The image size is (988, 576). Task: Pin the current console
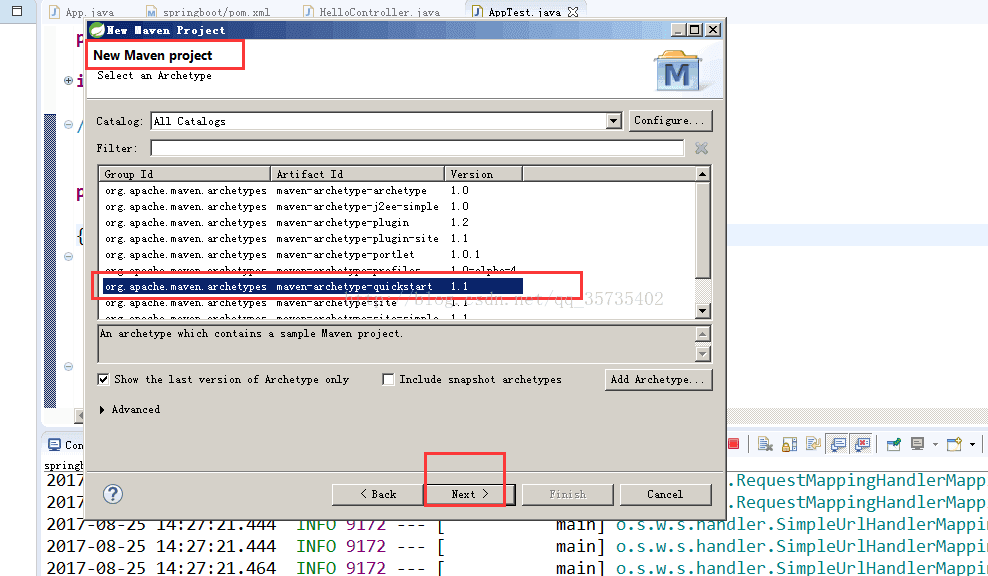point(893,444)
